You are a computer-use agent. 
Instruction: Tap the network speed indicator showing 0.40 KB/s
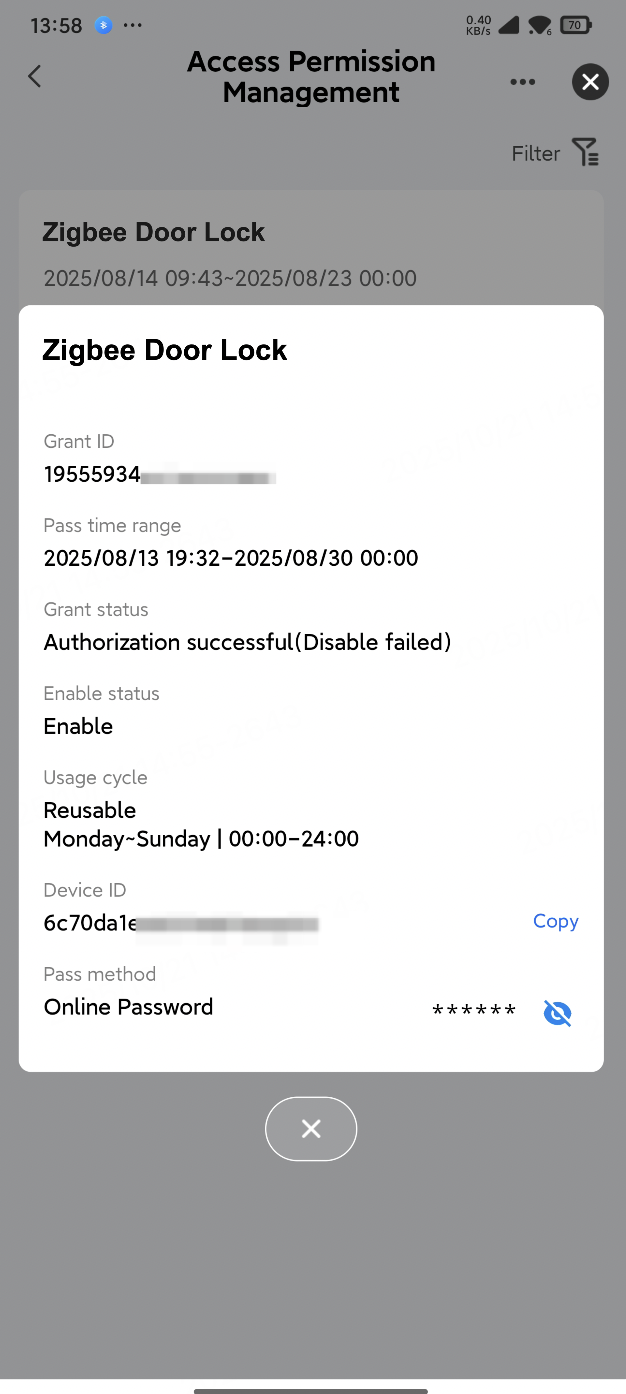pos(478,24)
